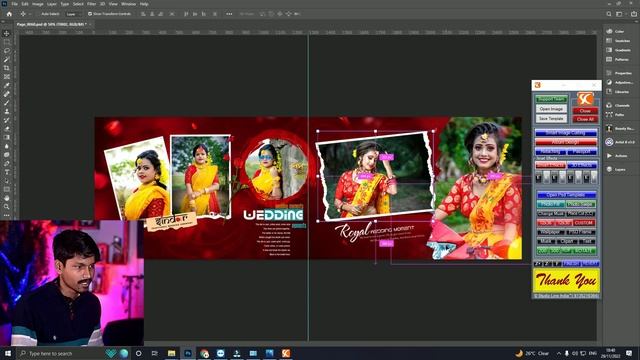Click the ROTATE button in plugin panel

coord(584,251)
